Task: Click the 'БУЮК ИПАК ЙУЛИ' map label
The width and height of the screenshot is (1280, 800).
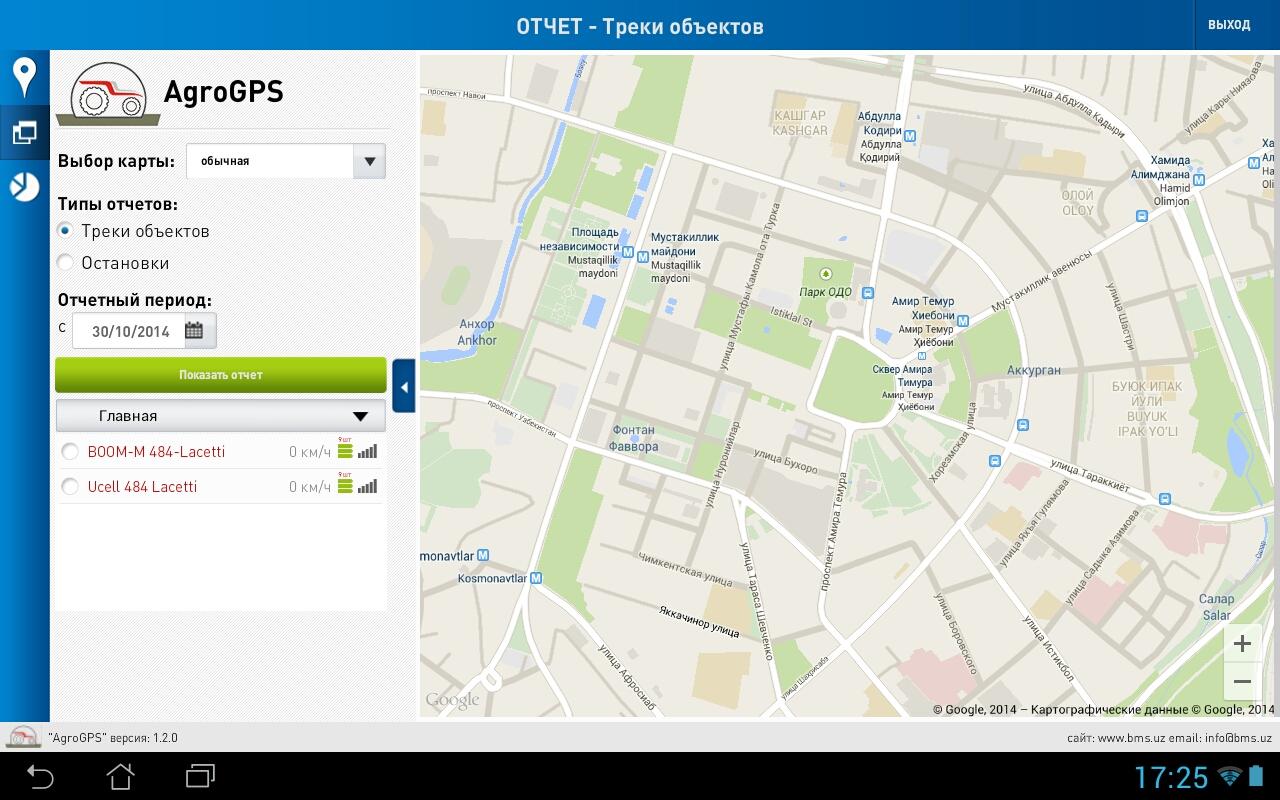Action: pyautogui.click(x=1147, y=394)
